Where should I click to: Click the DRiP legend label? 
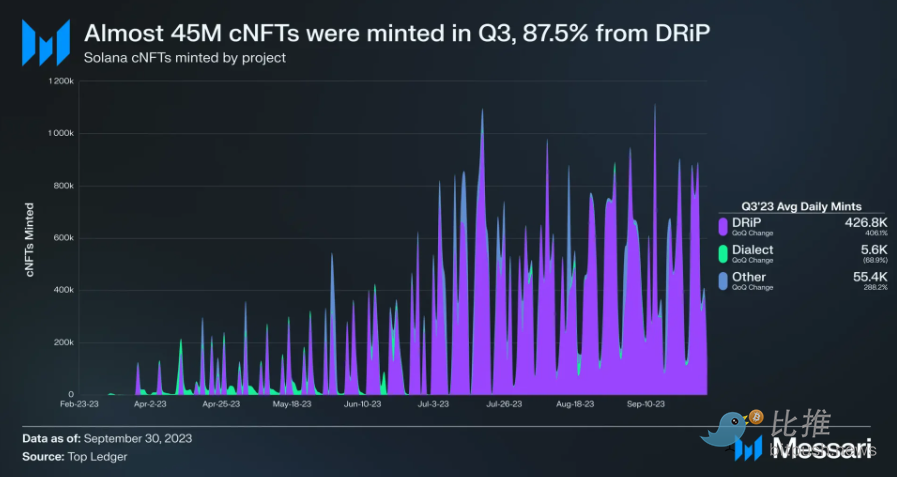tap(747, 222)
